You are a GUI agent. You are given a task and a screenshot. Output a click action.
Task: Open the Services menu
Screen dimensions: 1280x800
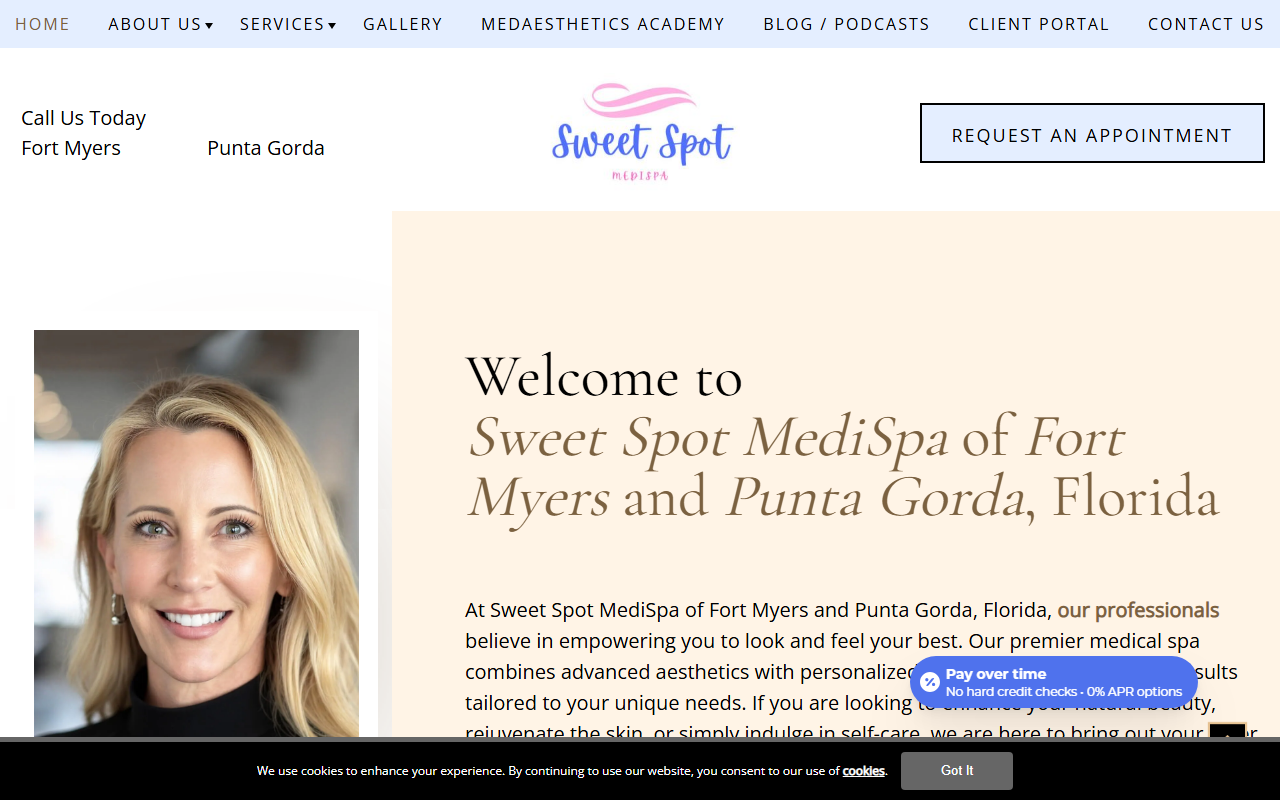point(282,24)
